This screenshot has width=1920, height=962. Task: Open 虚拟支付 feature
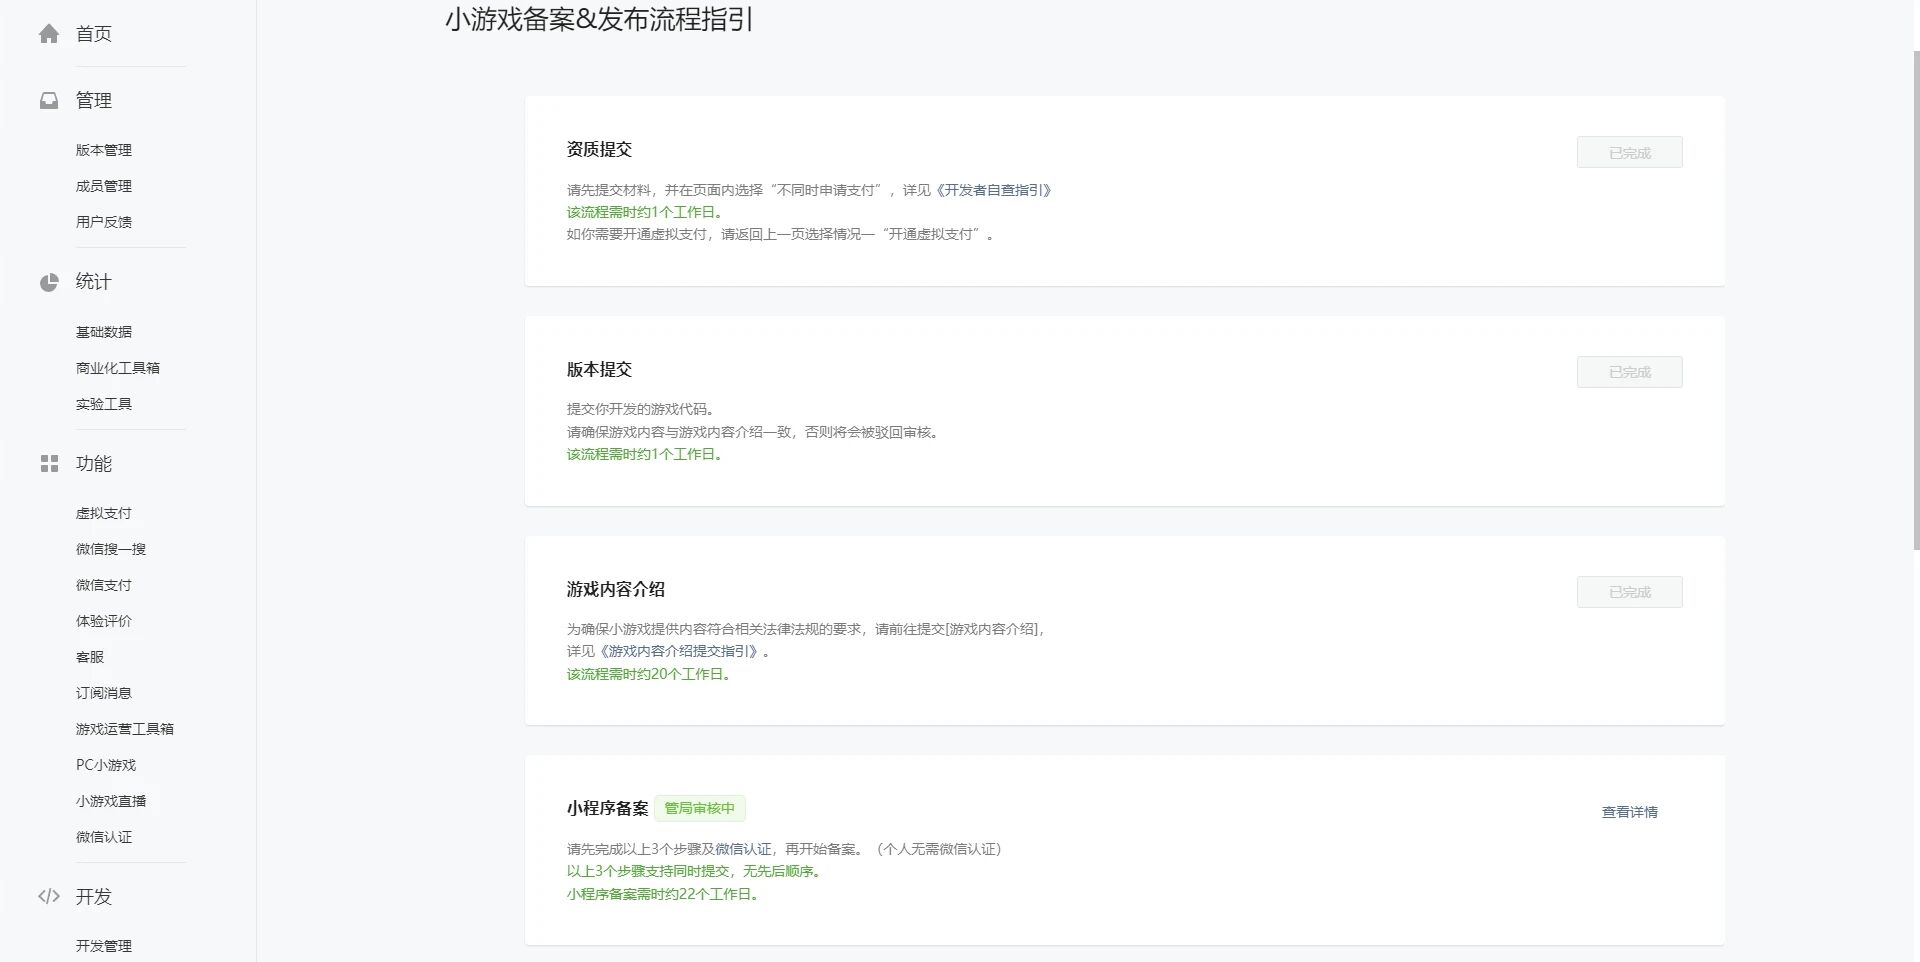pos(104,513)
